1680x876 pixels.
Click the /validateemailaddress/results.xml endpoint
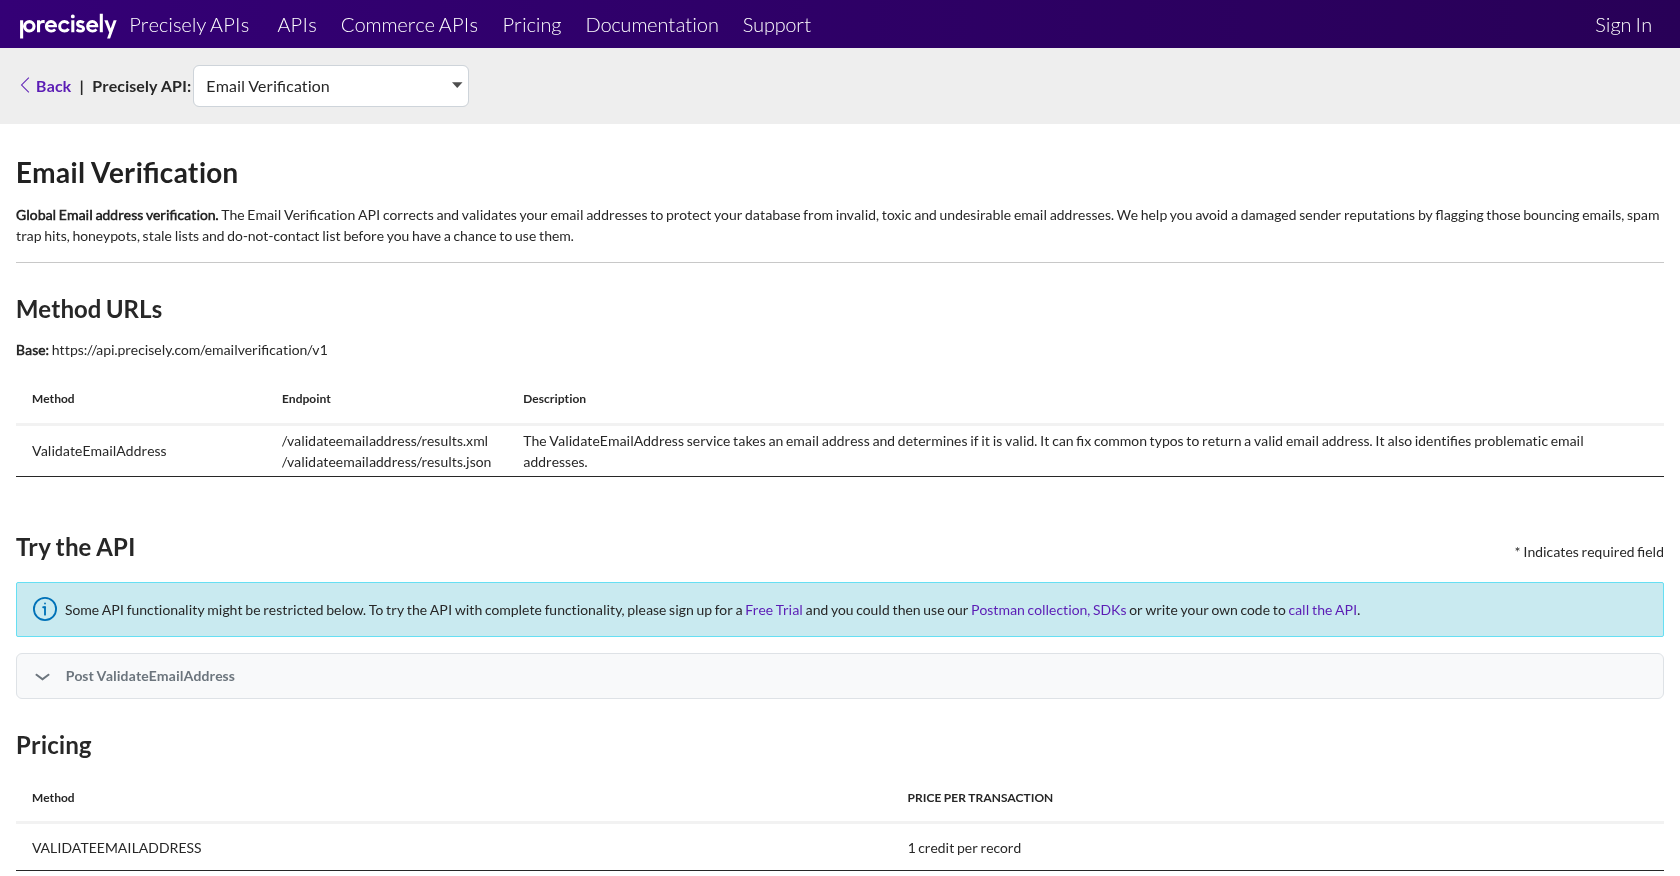385,441
